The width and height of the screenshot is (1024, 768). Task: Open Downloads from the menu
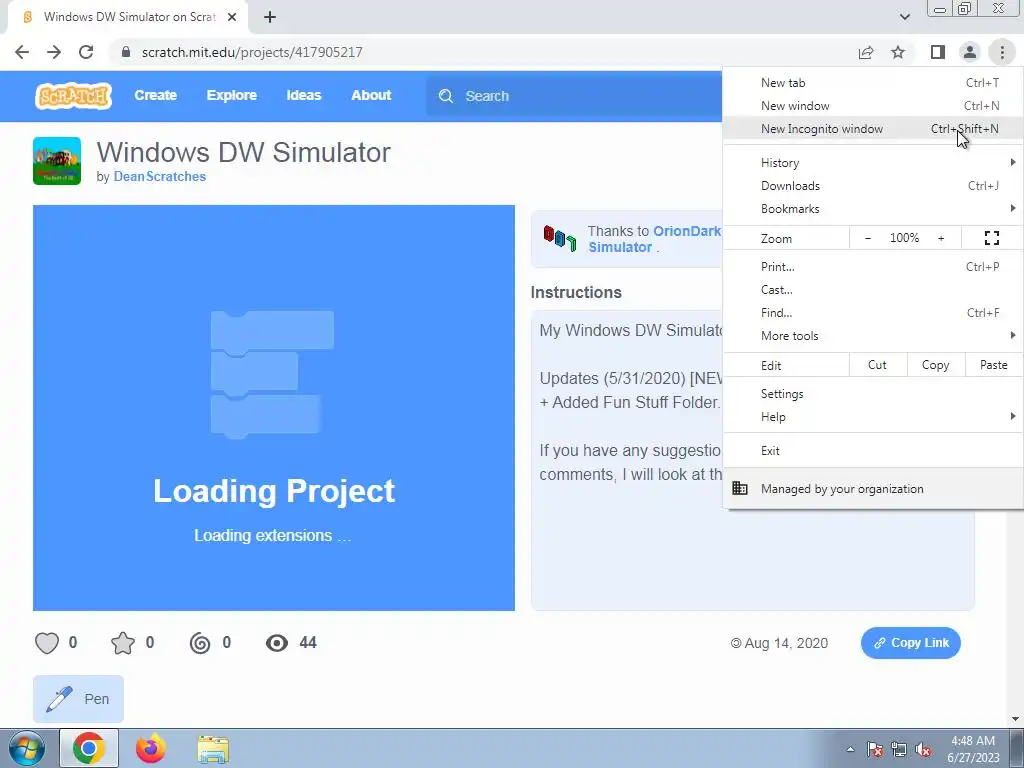[x=873, y=185]
